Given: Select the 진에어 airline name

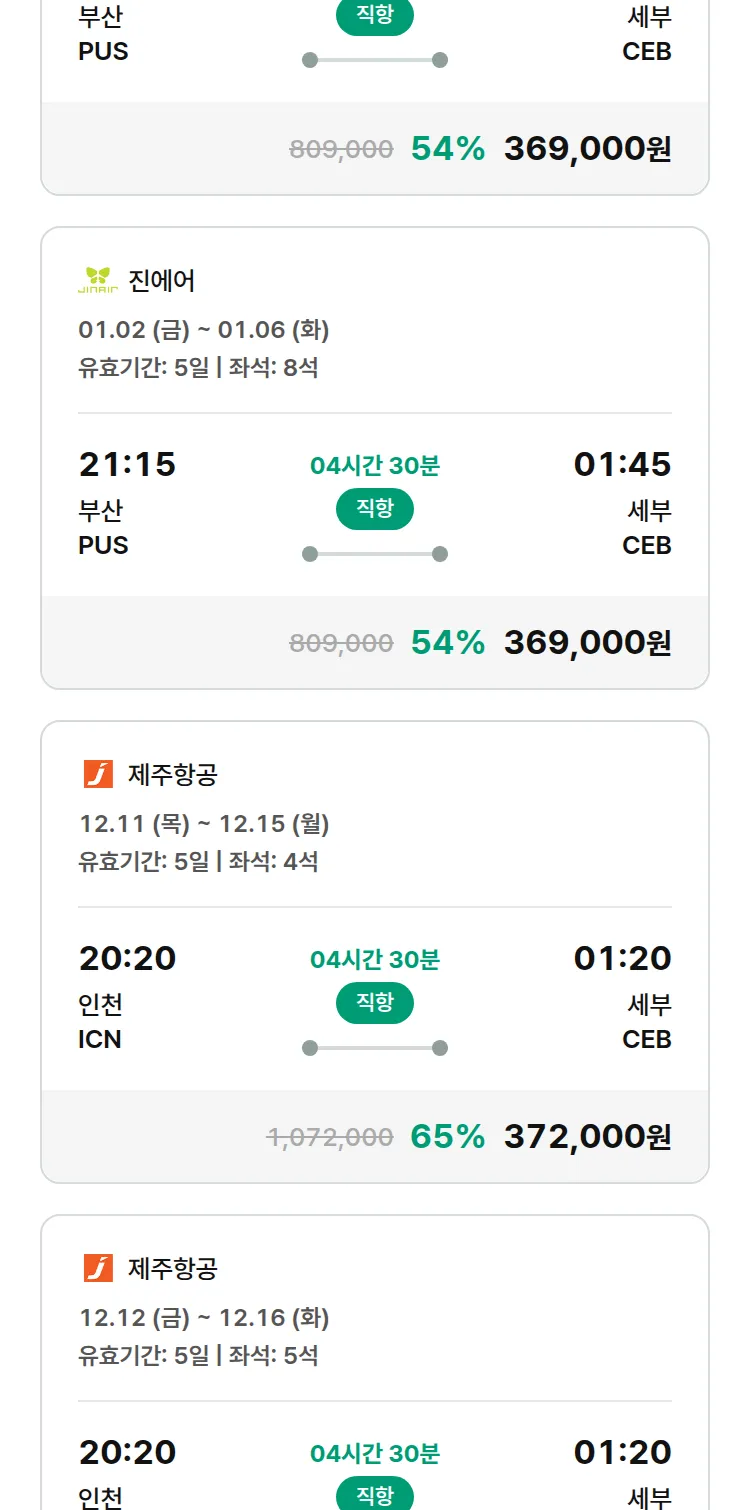Looking at the screenshot, I should [162, 281].
